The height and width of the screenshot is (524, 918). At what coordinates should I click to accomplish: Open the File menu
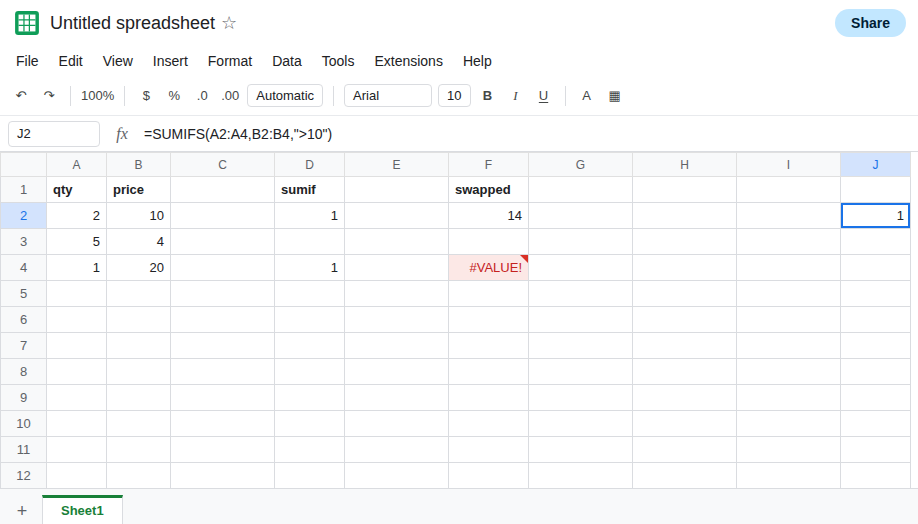point(27,61)
